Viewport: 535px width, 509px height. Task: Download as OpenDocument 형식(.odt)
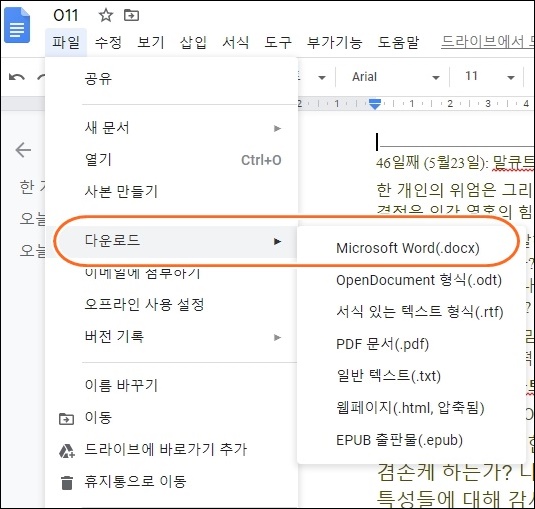coord(411,280)
